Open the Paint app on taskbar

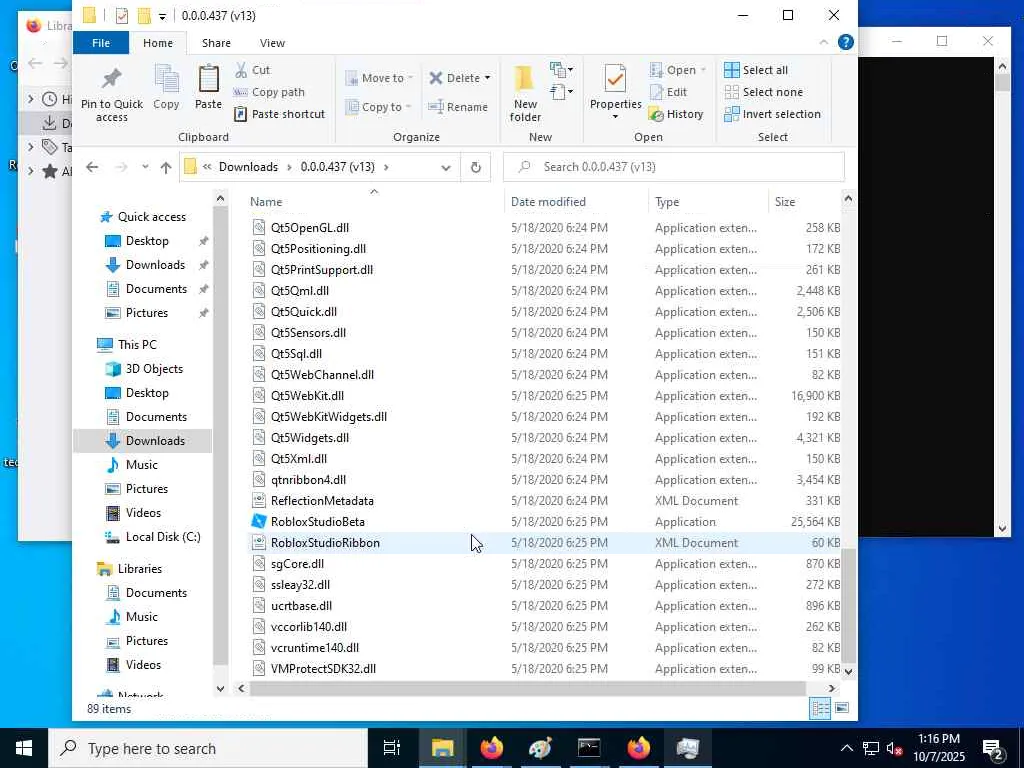click(540, 748)
